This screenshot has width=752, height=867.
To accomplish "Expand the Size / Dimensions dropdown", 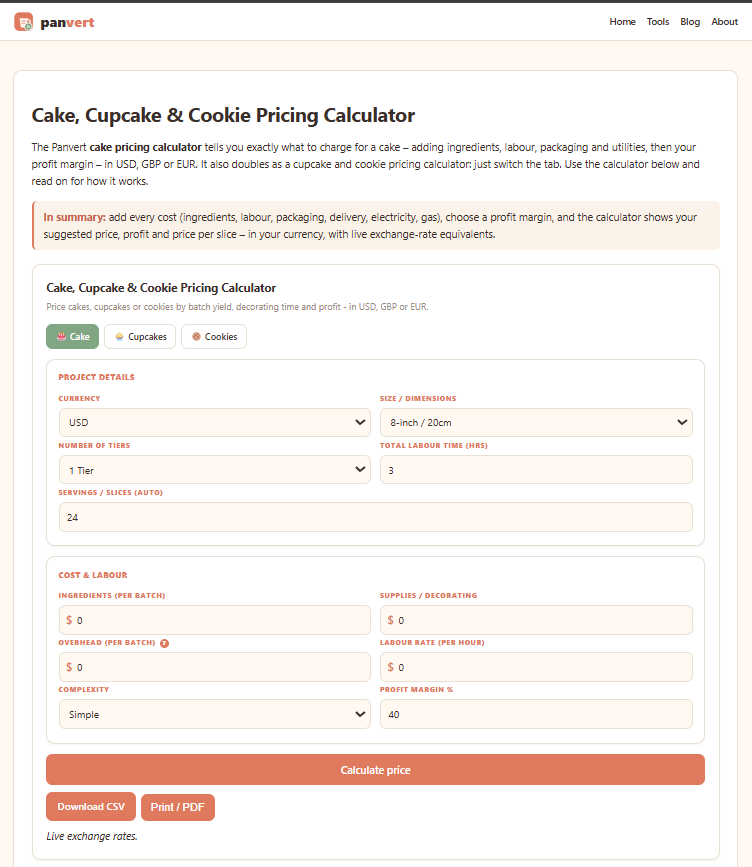I will coord(536,422).
